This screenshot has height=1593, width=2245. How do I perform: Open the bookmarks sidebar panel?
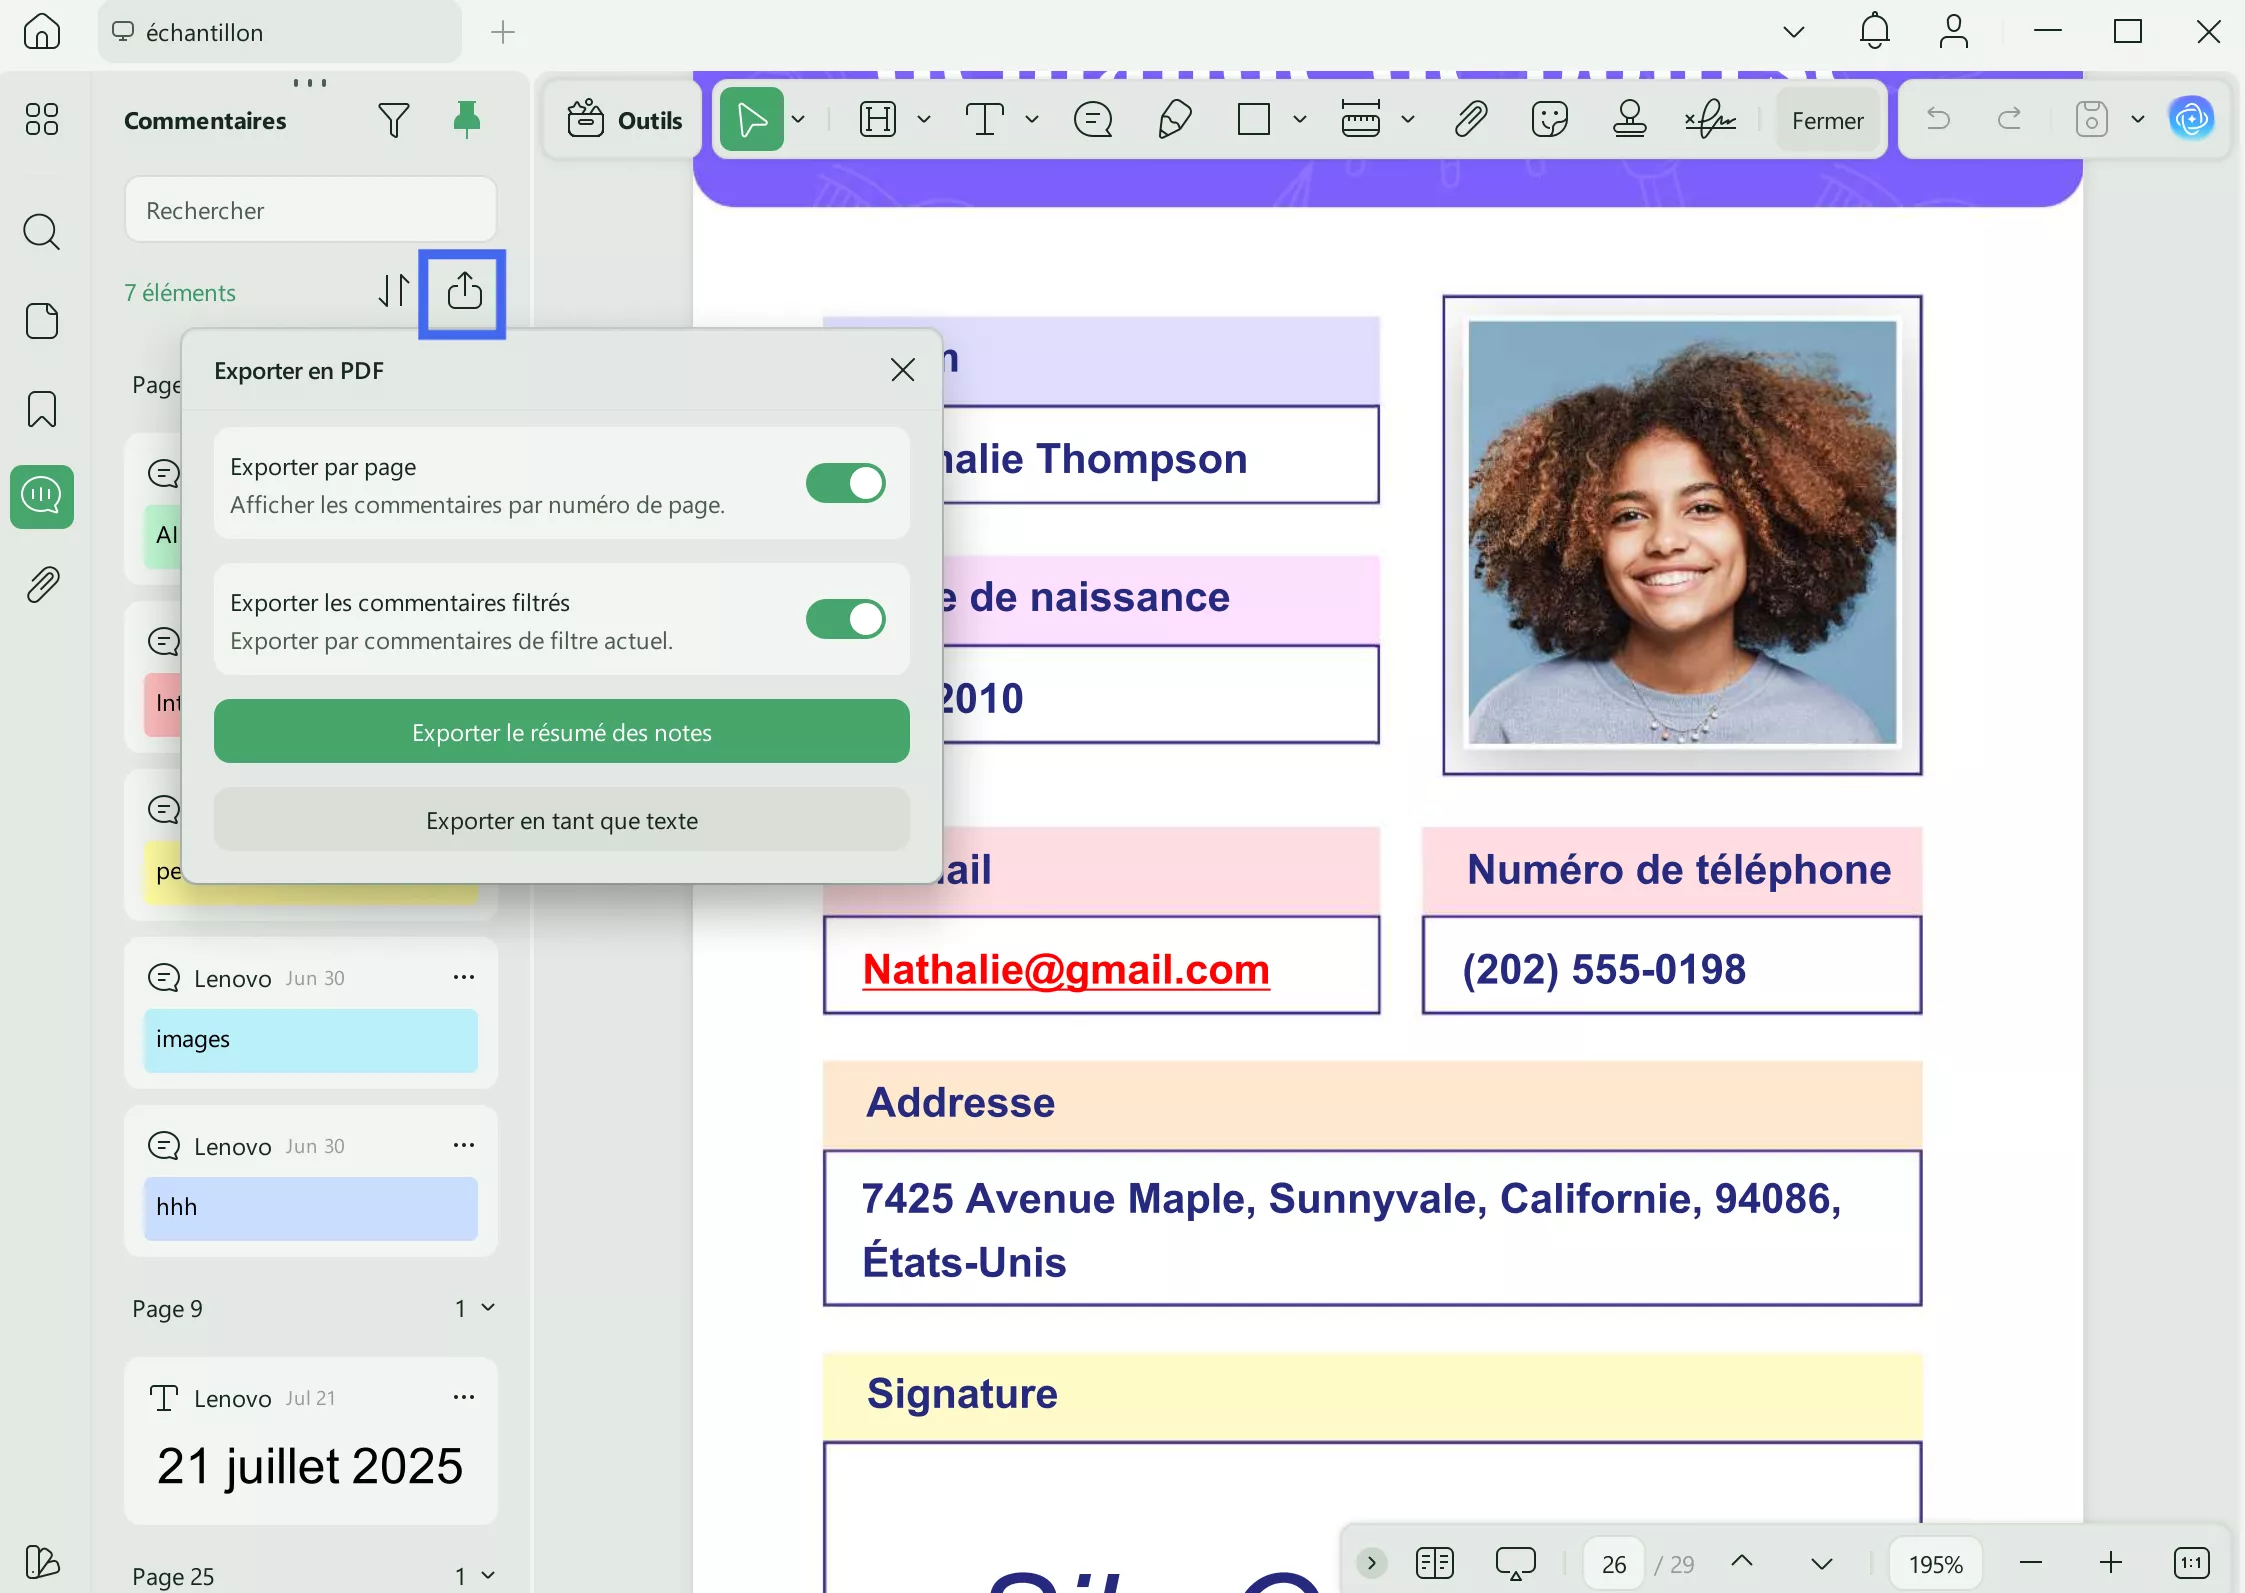[x=42, y=409]
